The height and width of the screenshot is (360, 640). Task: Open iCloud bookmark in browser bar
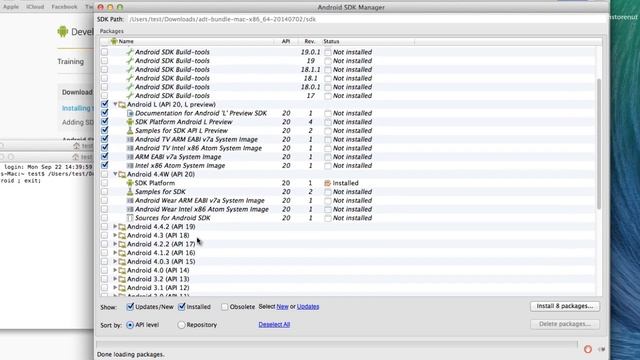pyautogui.click(x=35, y=7)
